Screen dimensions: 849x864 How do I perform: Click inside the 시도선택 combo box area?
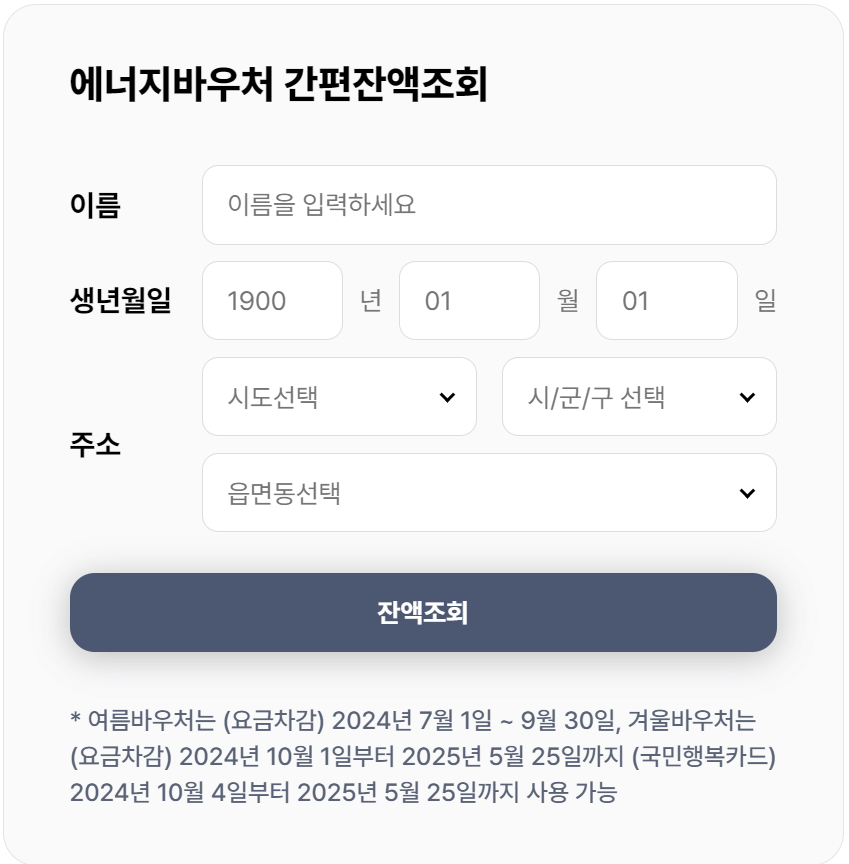(300, 397)
